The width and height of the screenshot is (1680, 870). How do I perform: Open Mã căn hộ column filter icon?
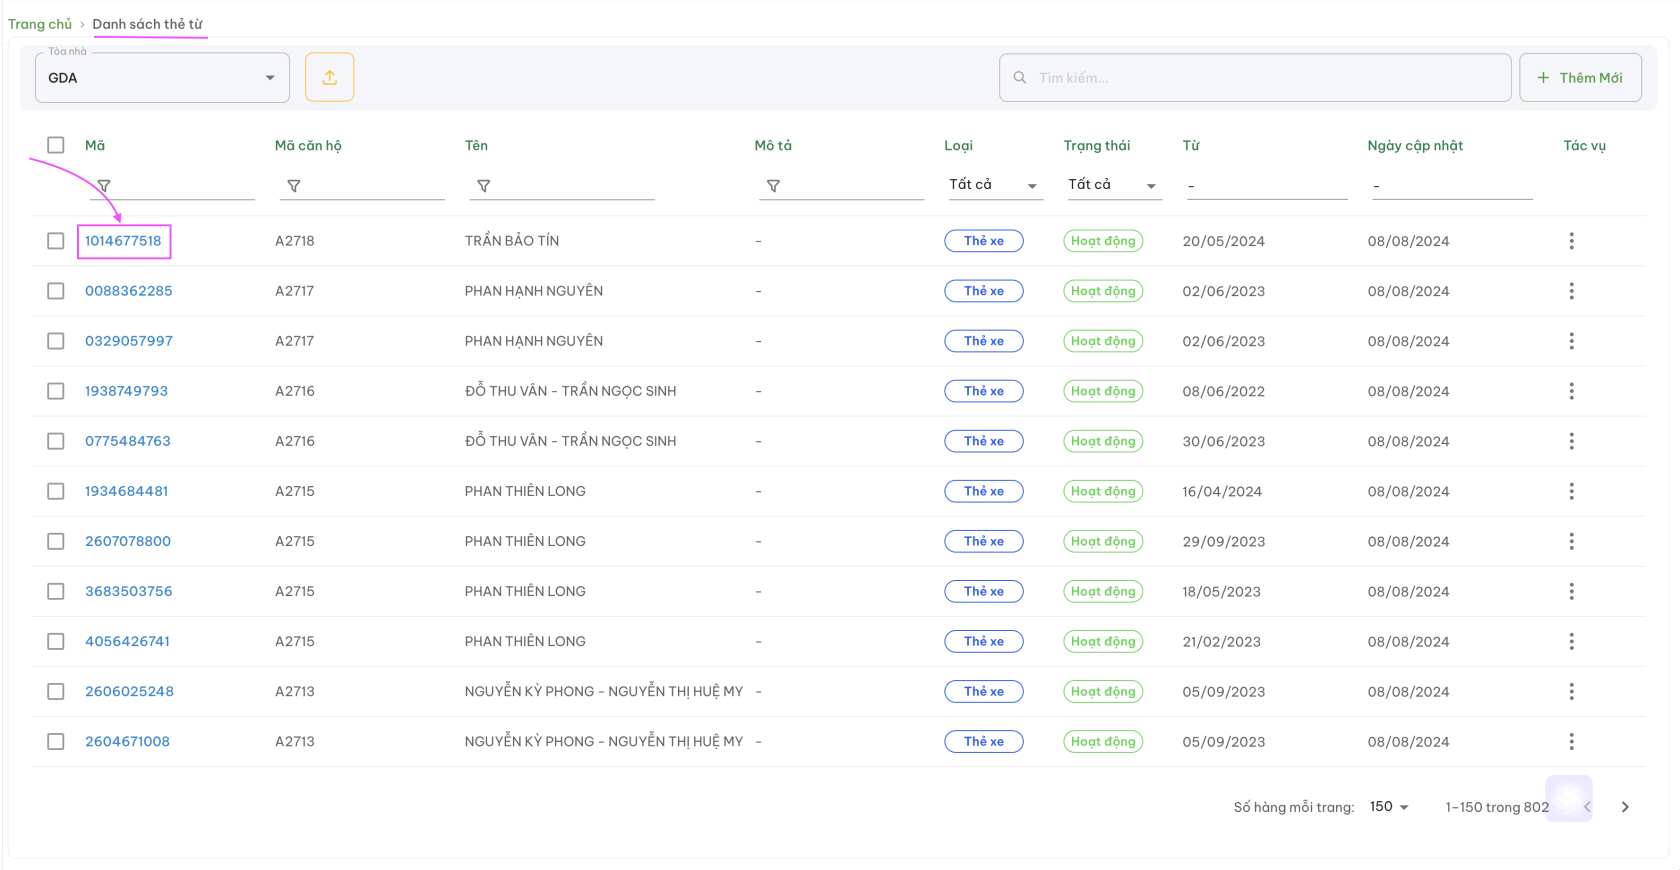tap(294, 186)
